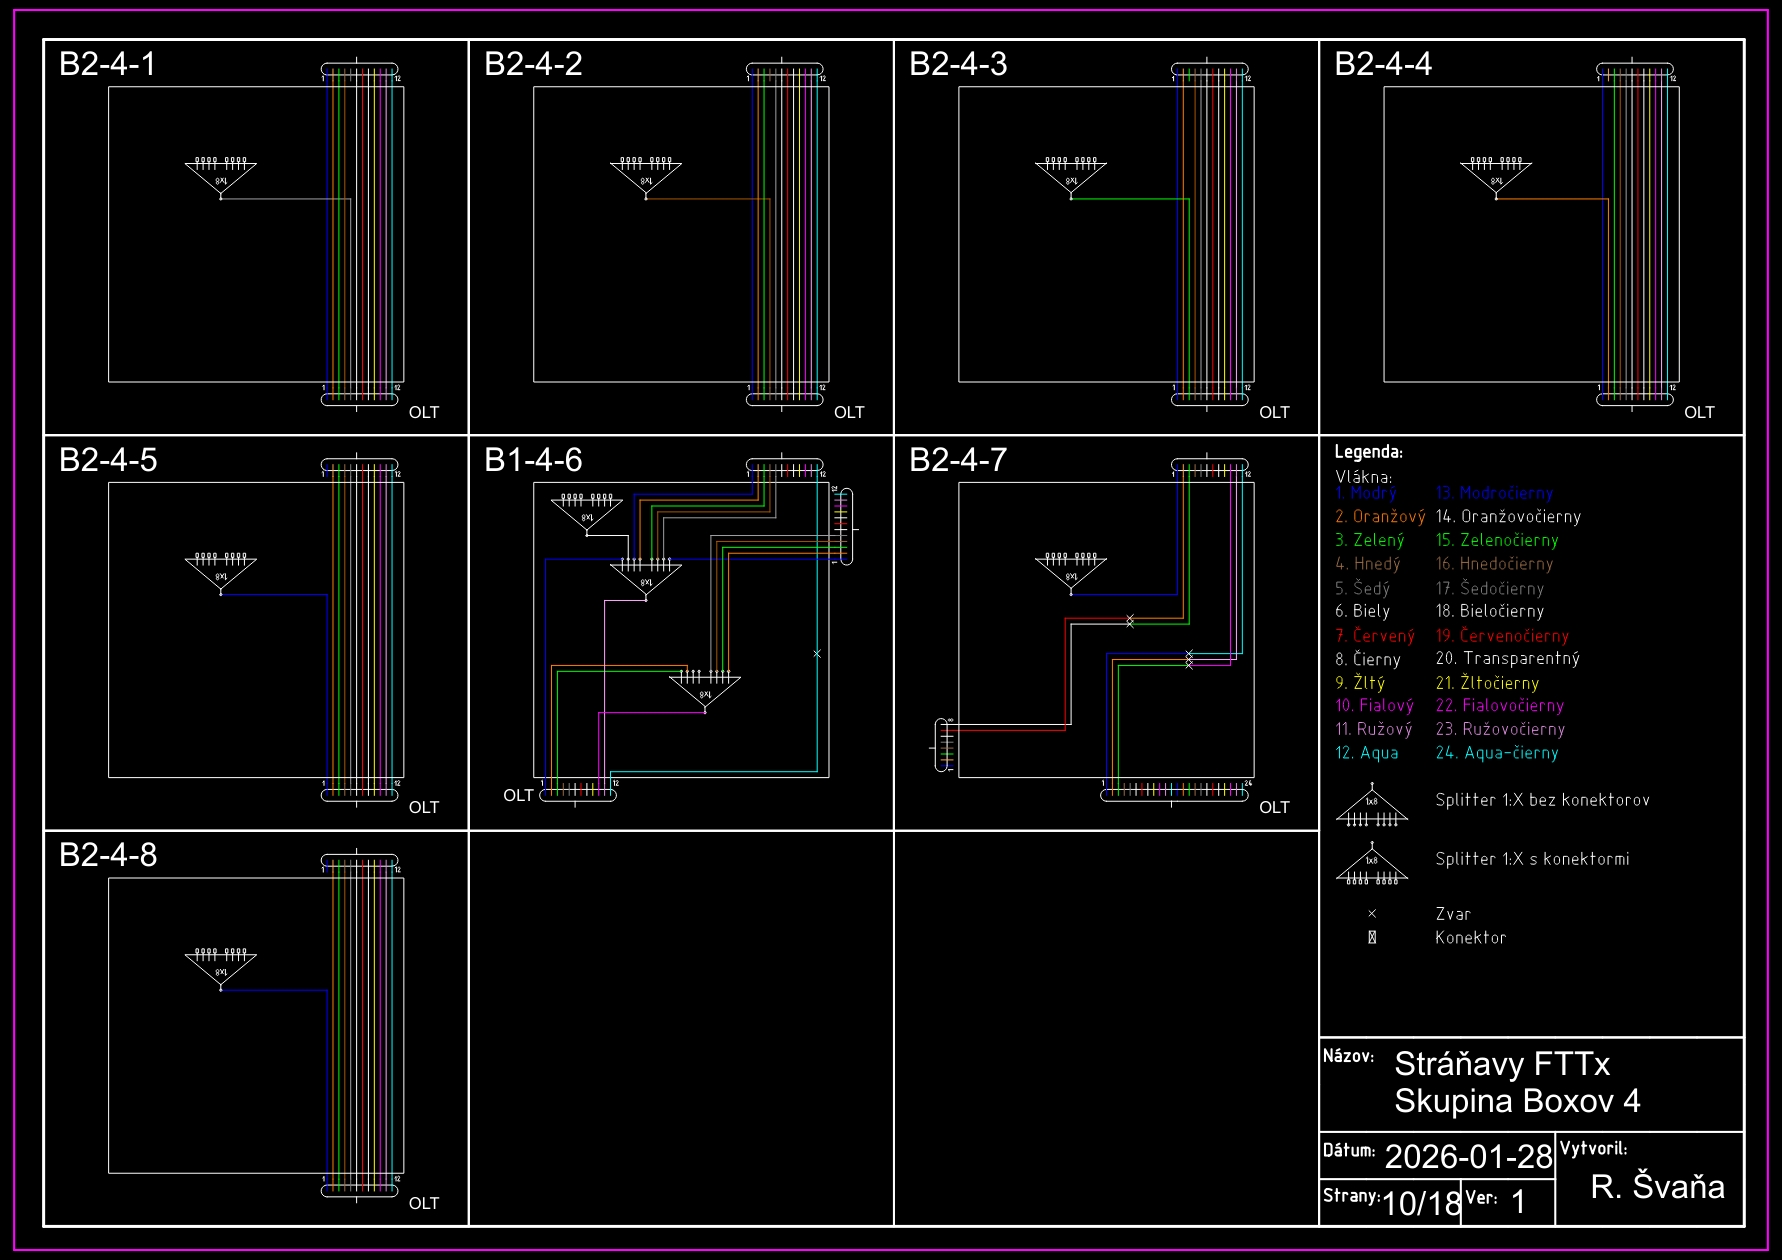This screenshot has width=1782, height=1260.
Task: Click the splitter symbol in box B2-4-1
Action: 221,176
